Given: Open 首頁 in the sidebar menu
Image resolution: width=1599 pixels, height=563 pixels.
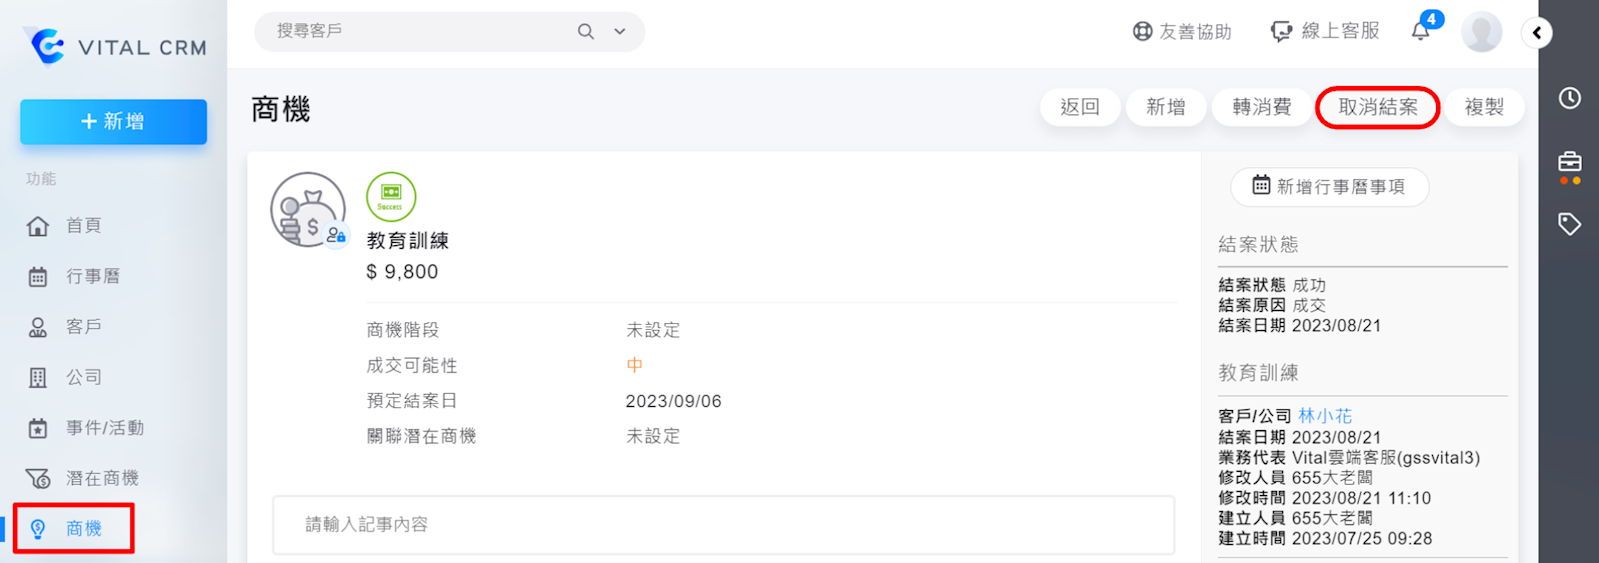Looking at the screenshot, I should pyautogui.click(x=83, y=226).
